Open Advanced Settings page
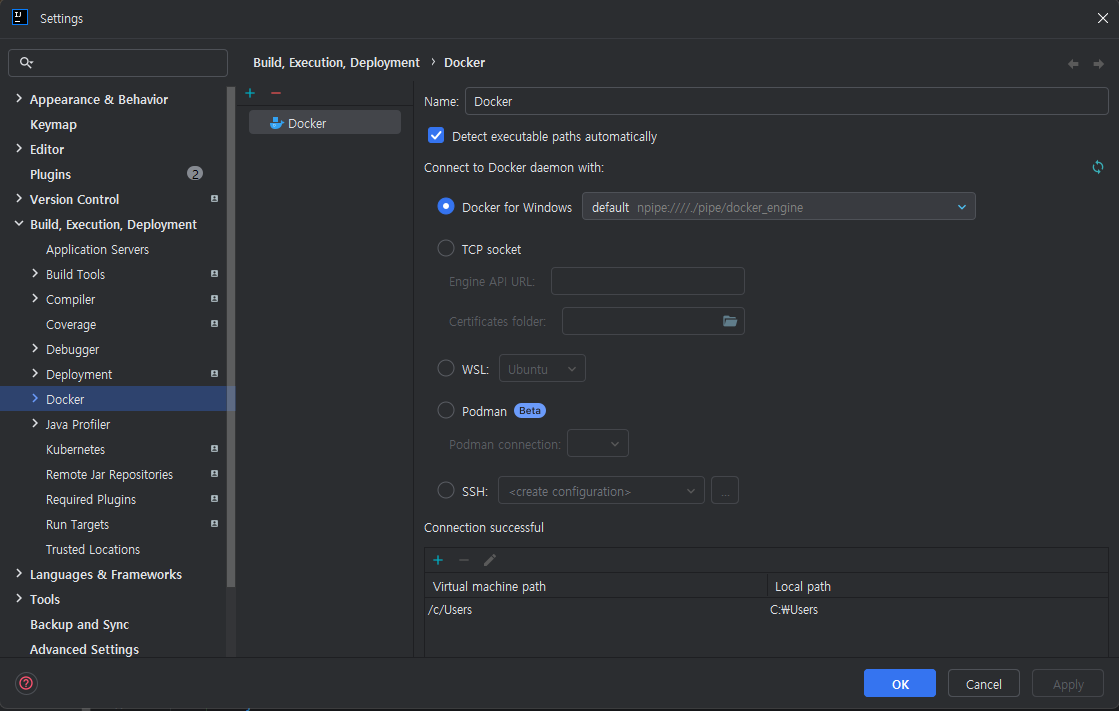 pyautogui.click(x=84, y=649)
